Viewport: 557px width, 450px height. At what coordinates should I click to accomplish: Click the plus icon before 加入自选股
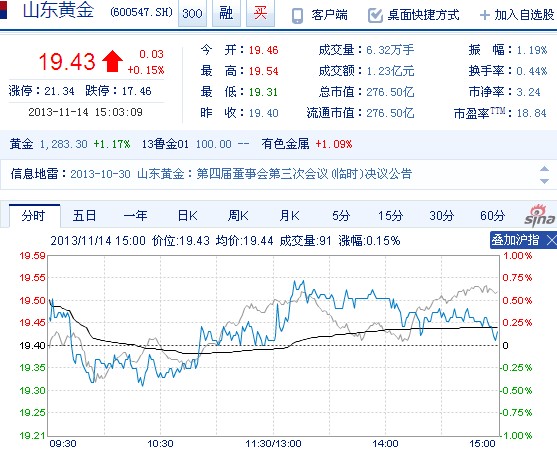pos(485,15)
